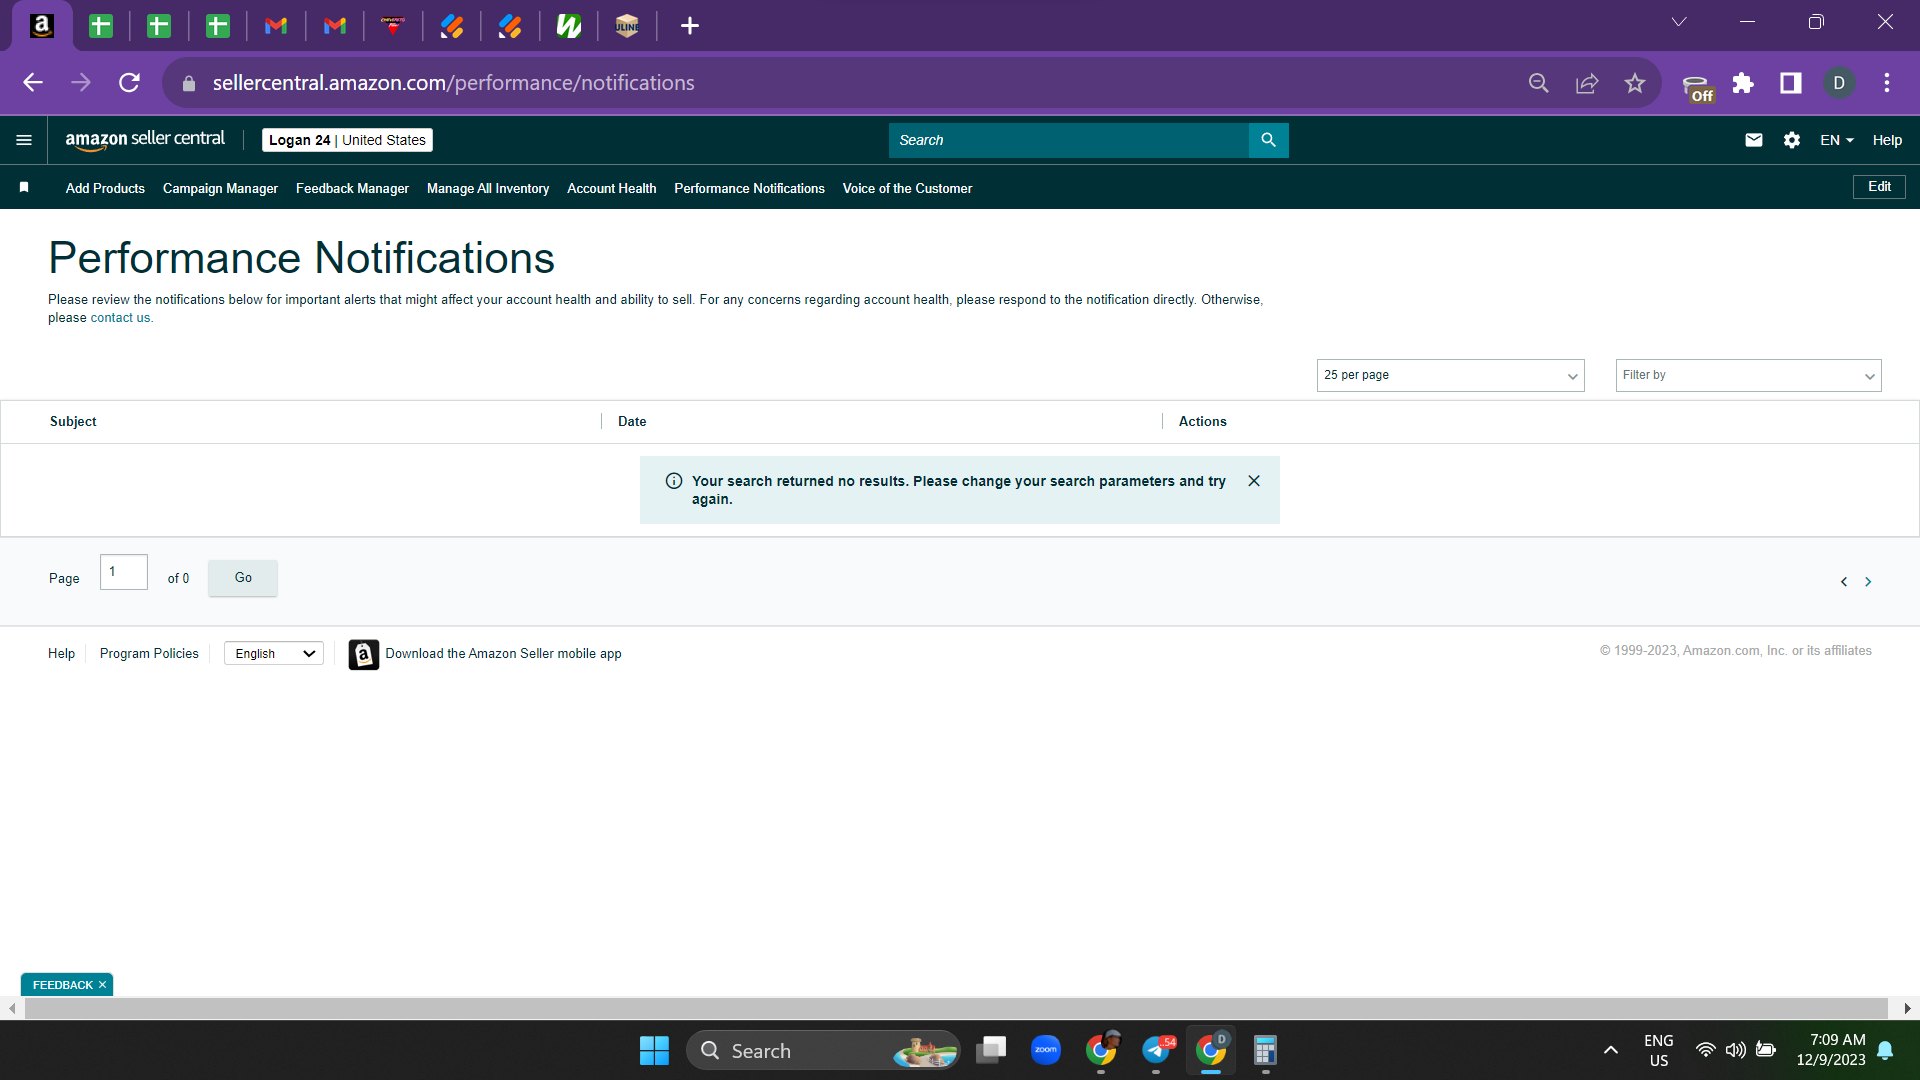The height and width of the screenshot is (1080, 1920).
Task: Go back in browser history
Action: [x=33, y=83]
